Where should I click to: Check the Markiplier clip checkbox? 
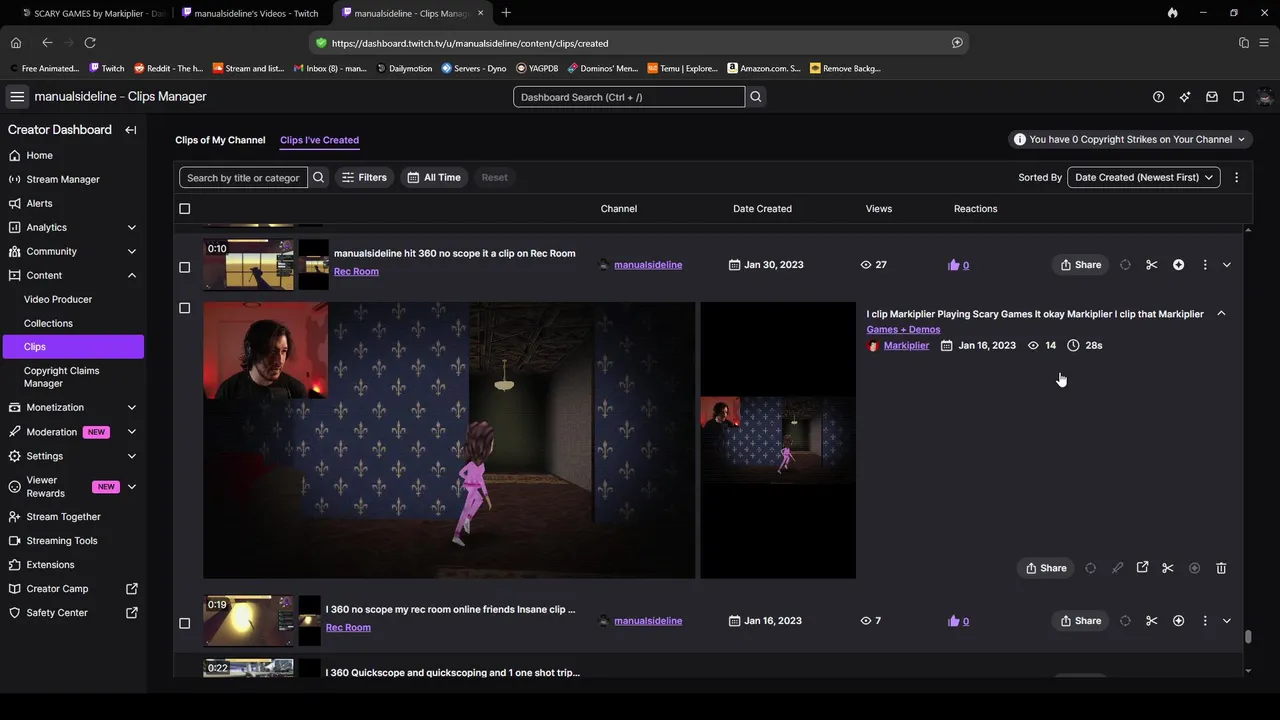click(x=184, y=308)
